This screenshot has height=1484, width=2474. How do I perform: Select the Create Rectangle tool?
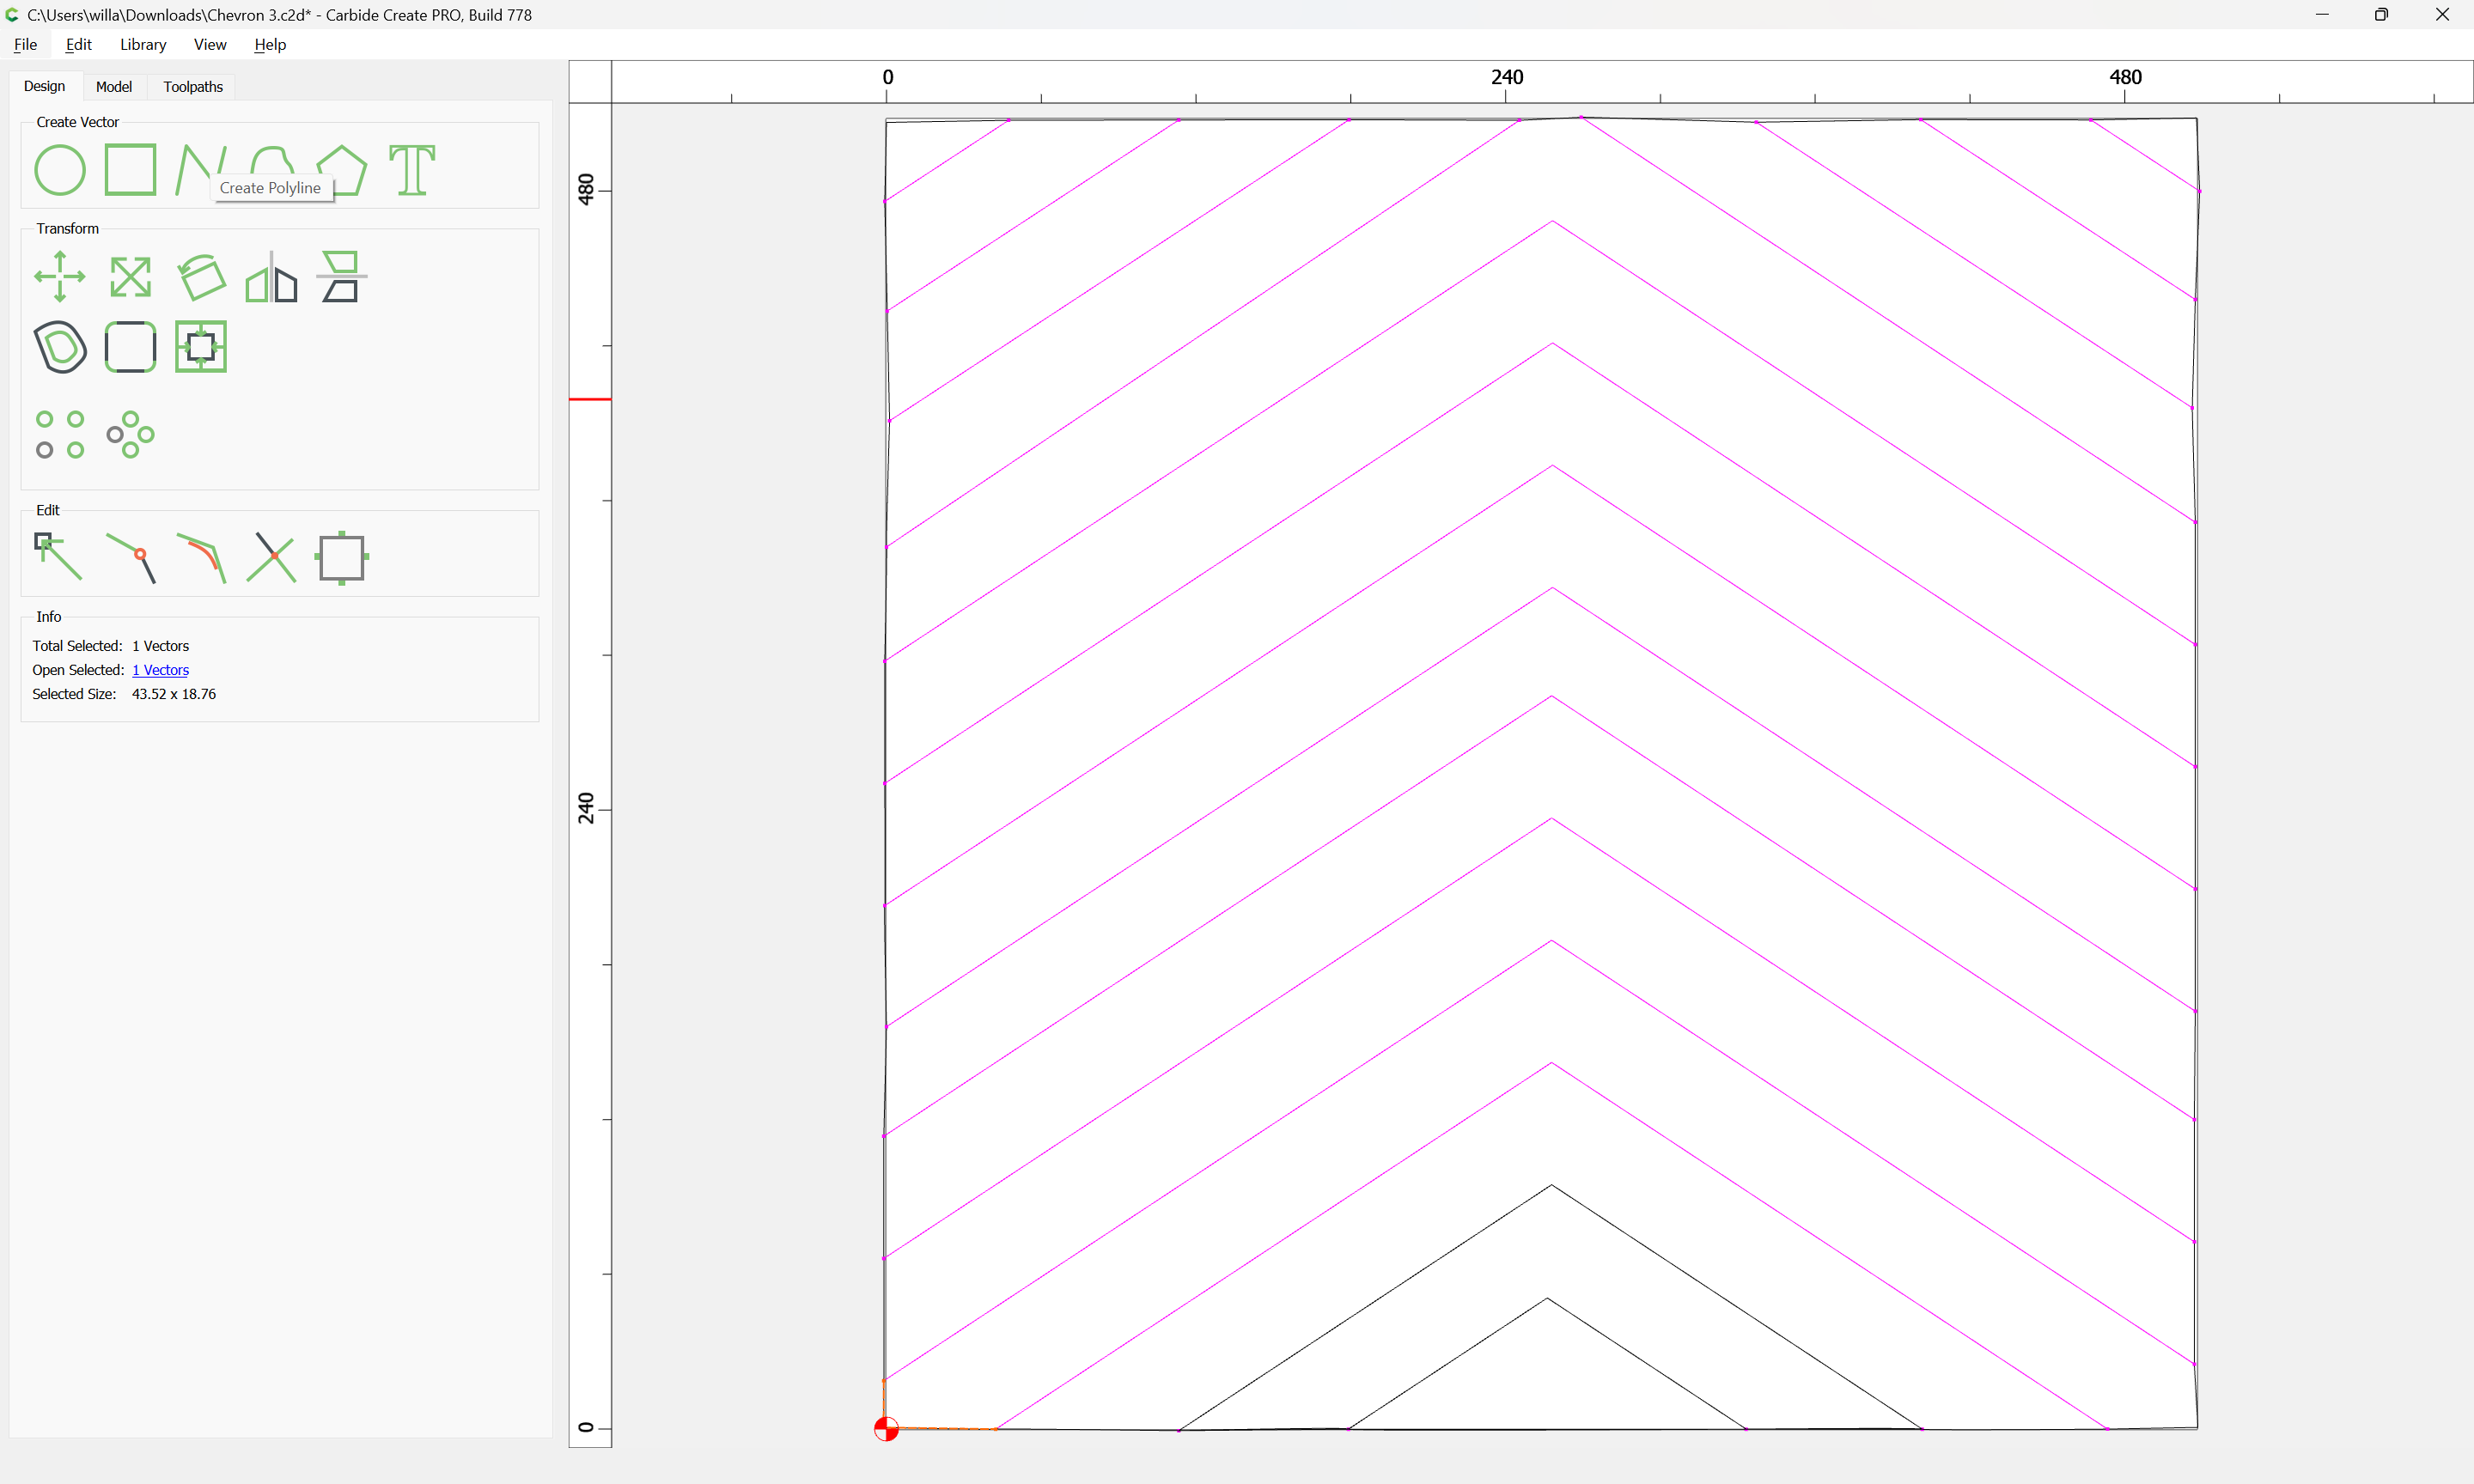[130, 170]
